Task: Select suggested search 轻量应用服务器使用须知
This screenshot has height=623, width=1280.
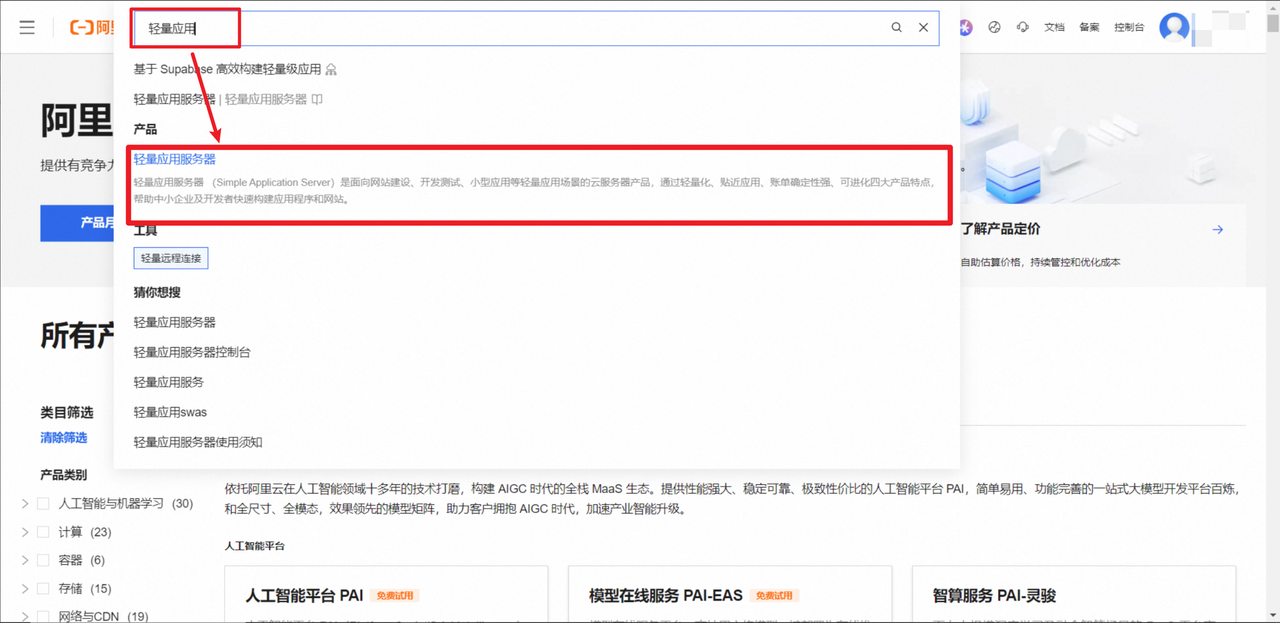Action: tap(198, 442)
